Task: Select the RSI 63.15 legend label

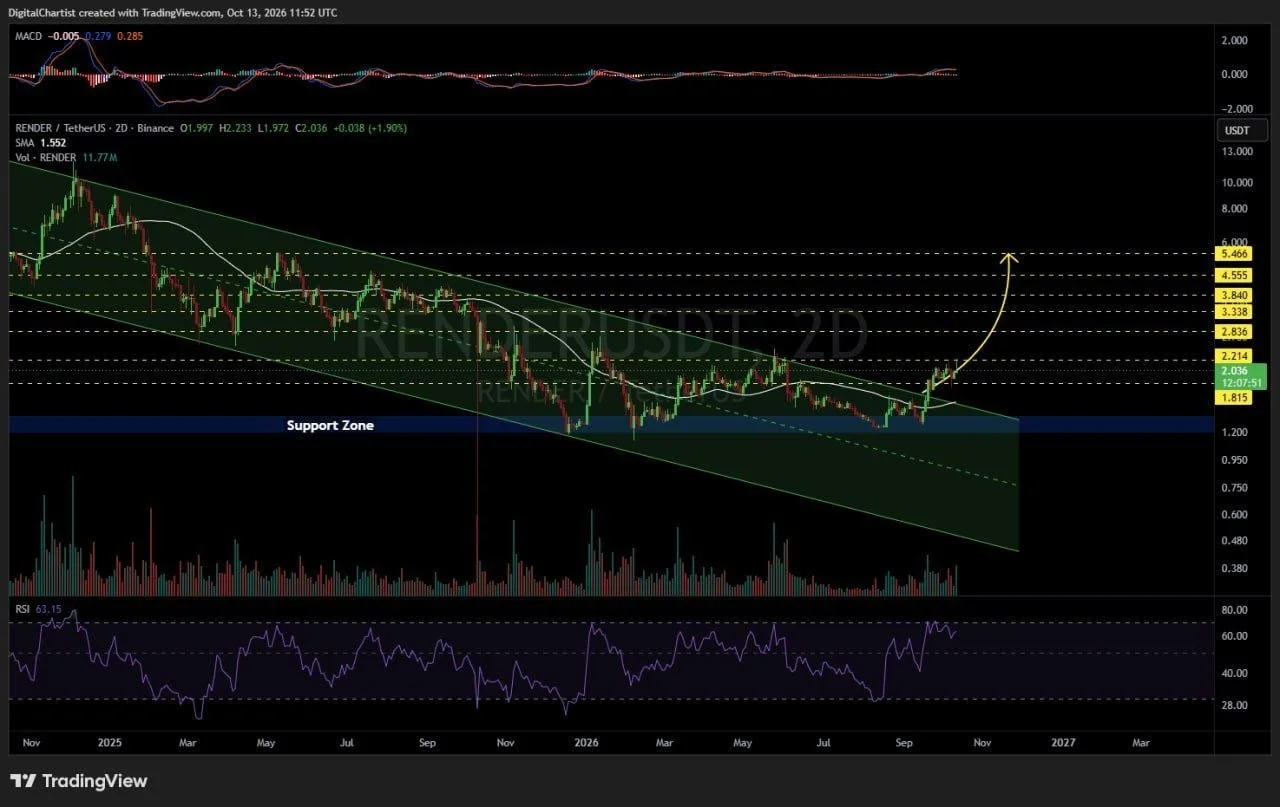Action: tap(36, 608)
